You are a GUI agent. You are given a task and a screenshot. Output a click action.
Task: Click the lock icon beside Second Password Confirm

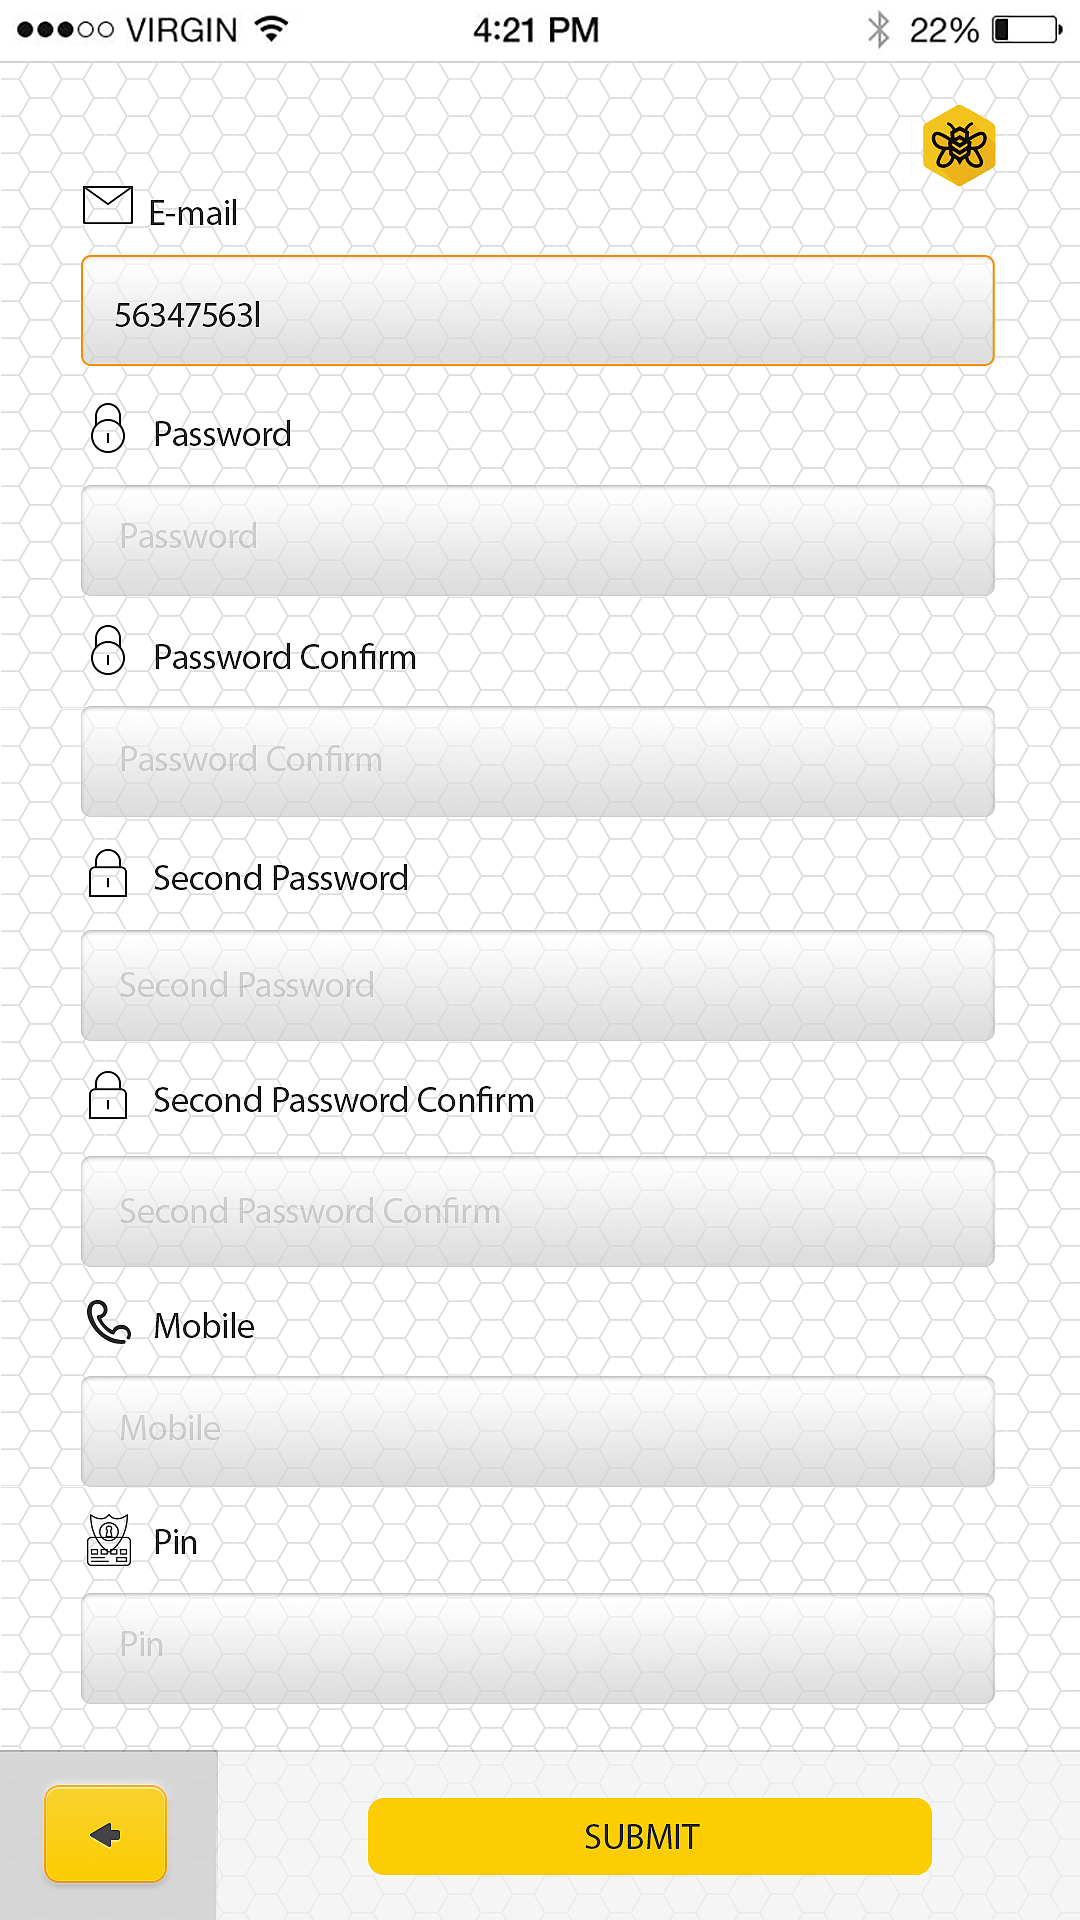tap(108, 1095)
